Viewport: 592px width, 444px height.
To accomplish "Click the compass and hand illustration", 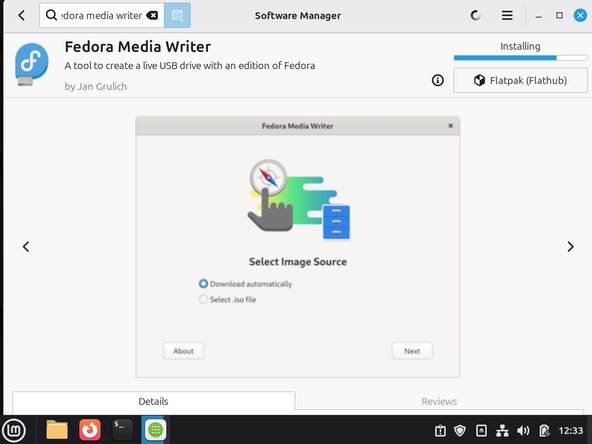I will point(298,199).
